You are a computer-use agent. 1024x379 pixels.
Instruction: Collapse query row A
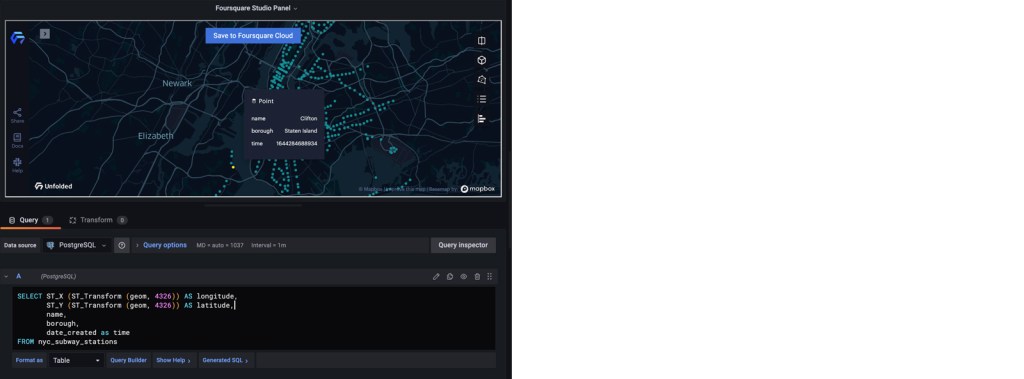pyautogui.click(x=7, y=276)
